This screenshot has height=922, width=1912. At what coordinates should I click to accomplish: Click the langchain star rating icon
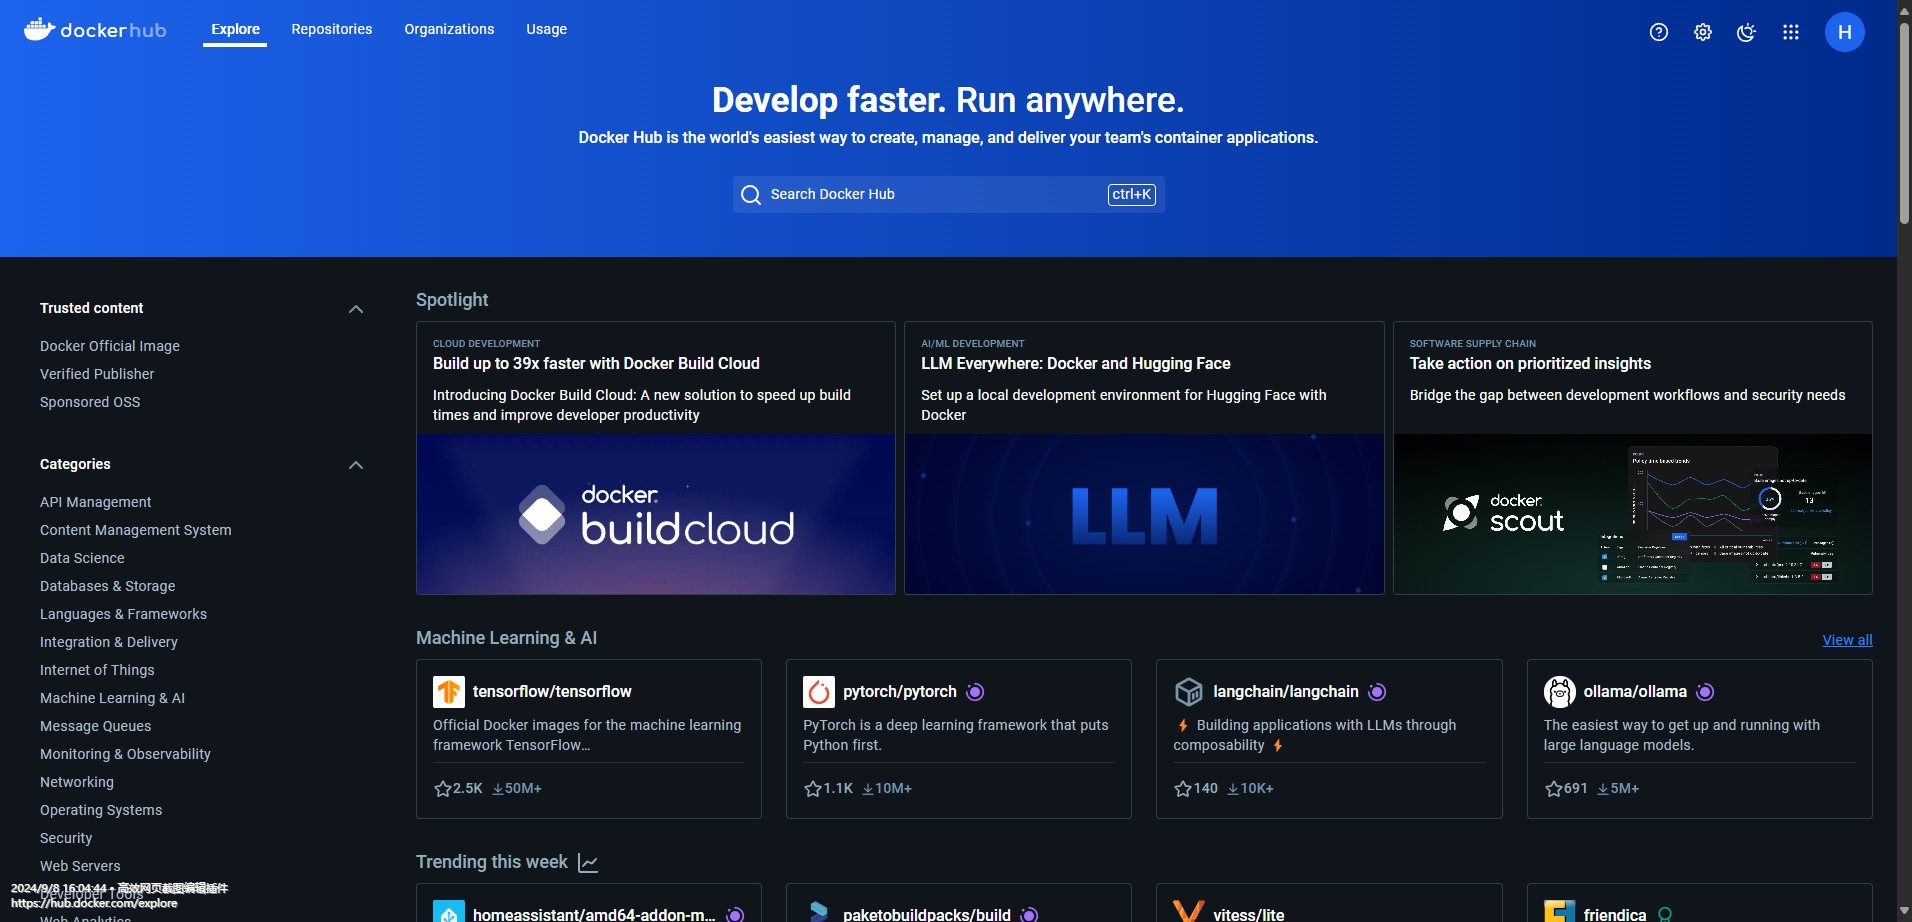[x=1183, y=789]
